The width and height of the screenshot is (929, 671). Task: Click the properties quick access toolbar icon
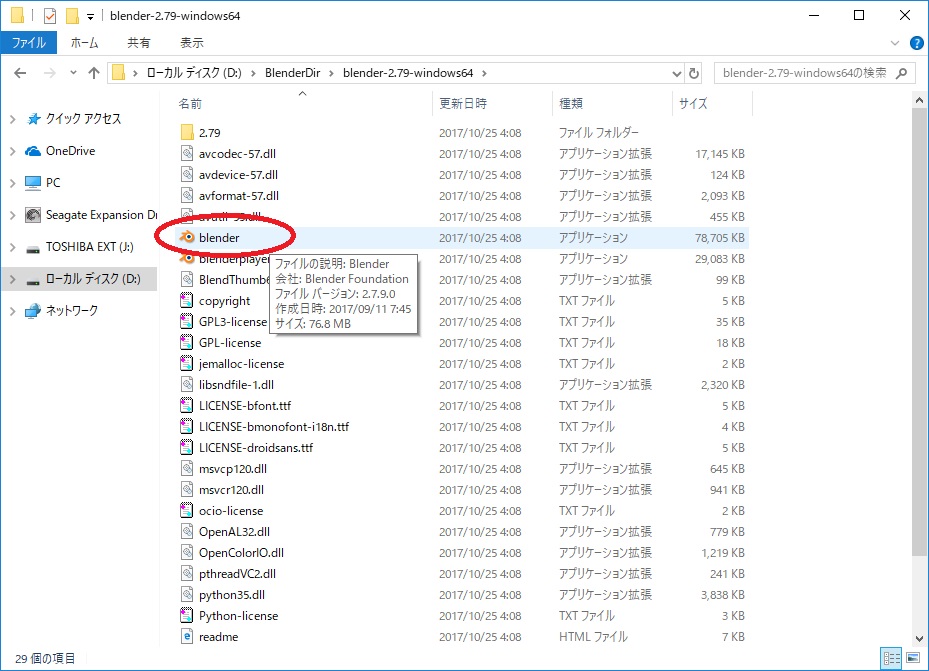[50, 16]
